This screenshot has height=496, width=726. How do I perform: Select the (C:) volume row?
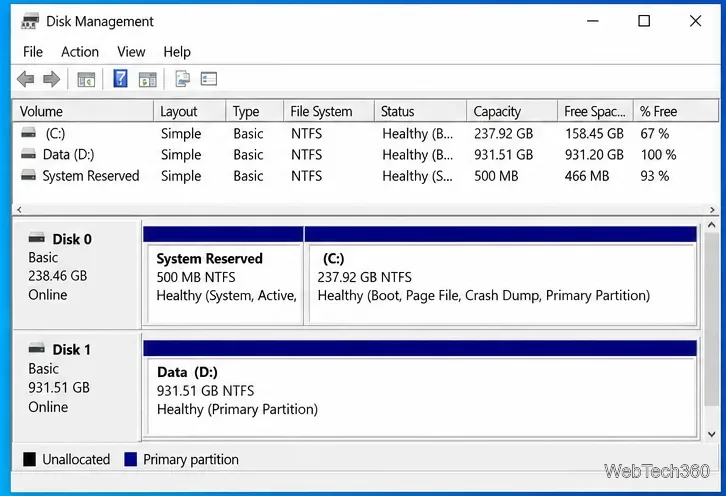tap(366, 134)
